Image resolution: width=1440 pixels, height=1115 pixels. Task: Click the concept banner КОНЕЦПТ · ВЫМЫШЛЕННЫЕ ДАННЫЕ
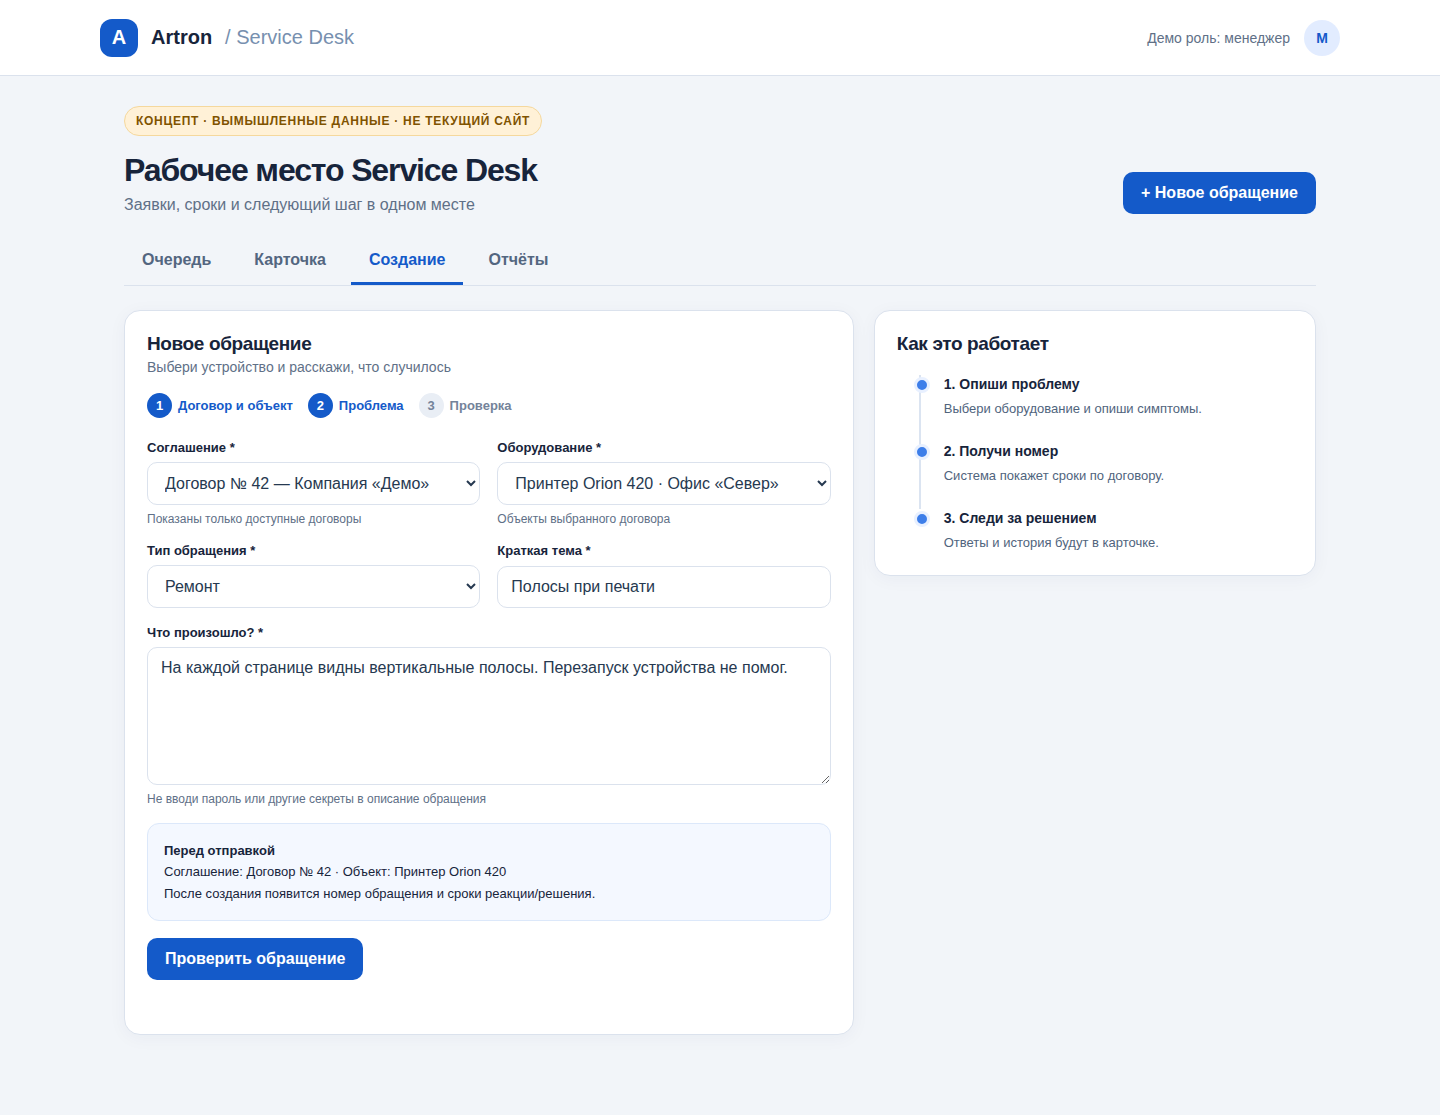[333, 121]
